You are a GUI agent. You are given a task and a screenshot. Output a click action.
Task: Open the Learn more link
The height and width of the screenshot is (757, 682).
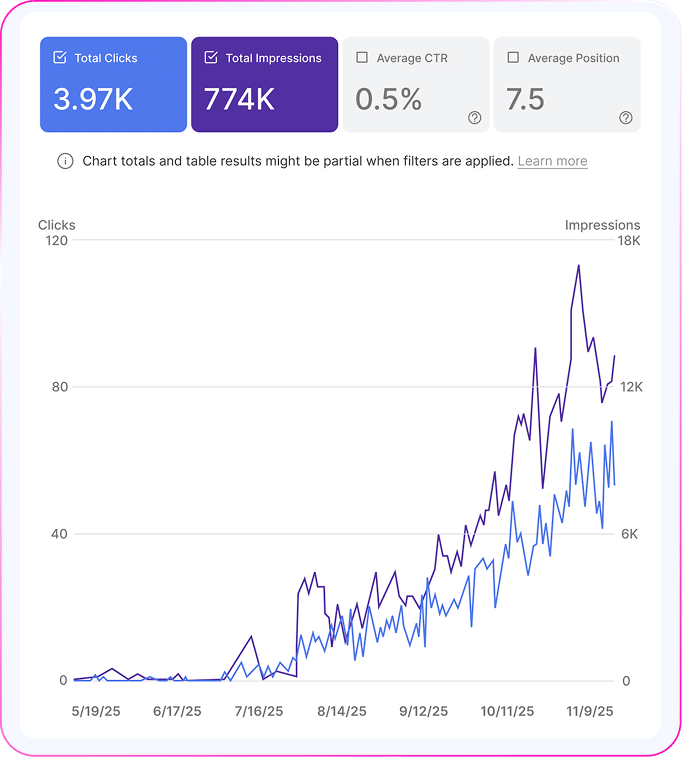click(552, 161)
